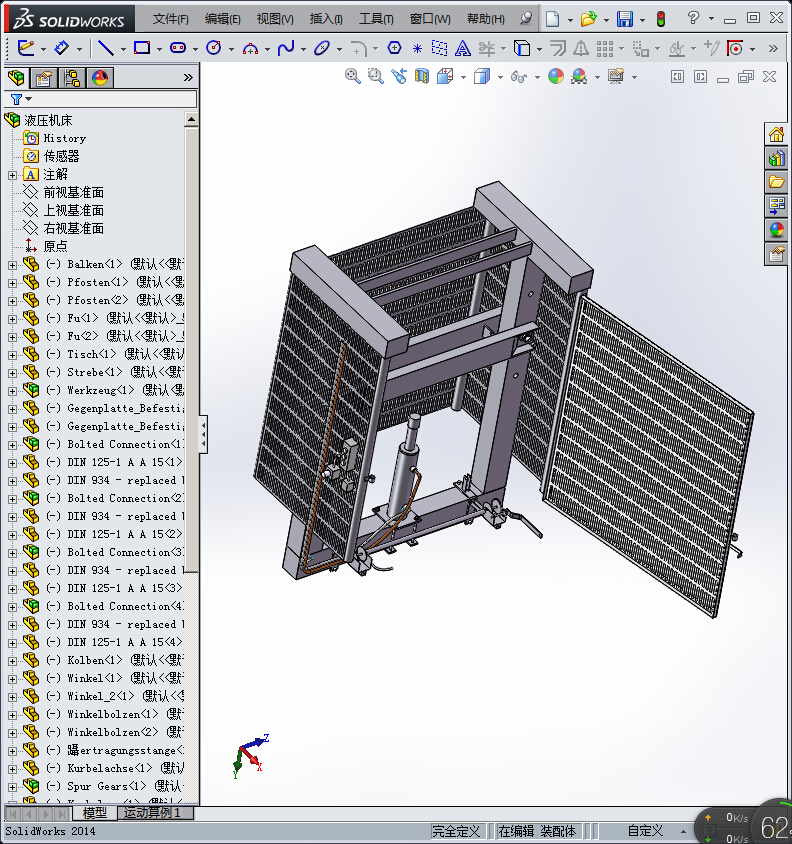This screenshot has height=844, width=792.
Task: Select the Line sketch tool
Action: (x=103, y=48)
